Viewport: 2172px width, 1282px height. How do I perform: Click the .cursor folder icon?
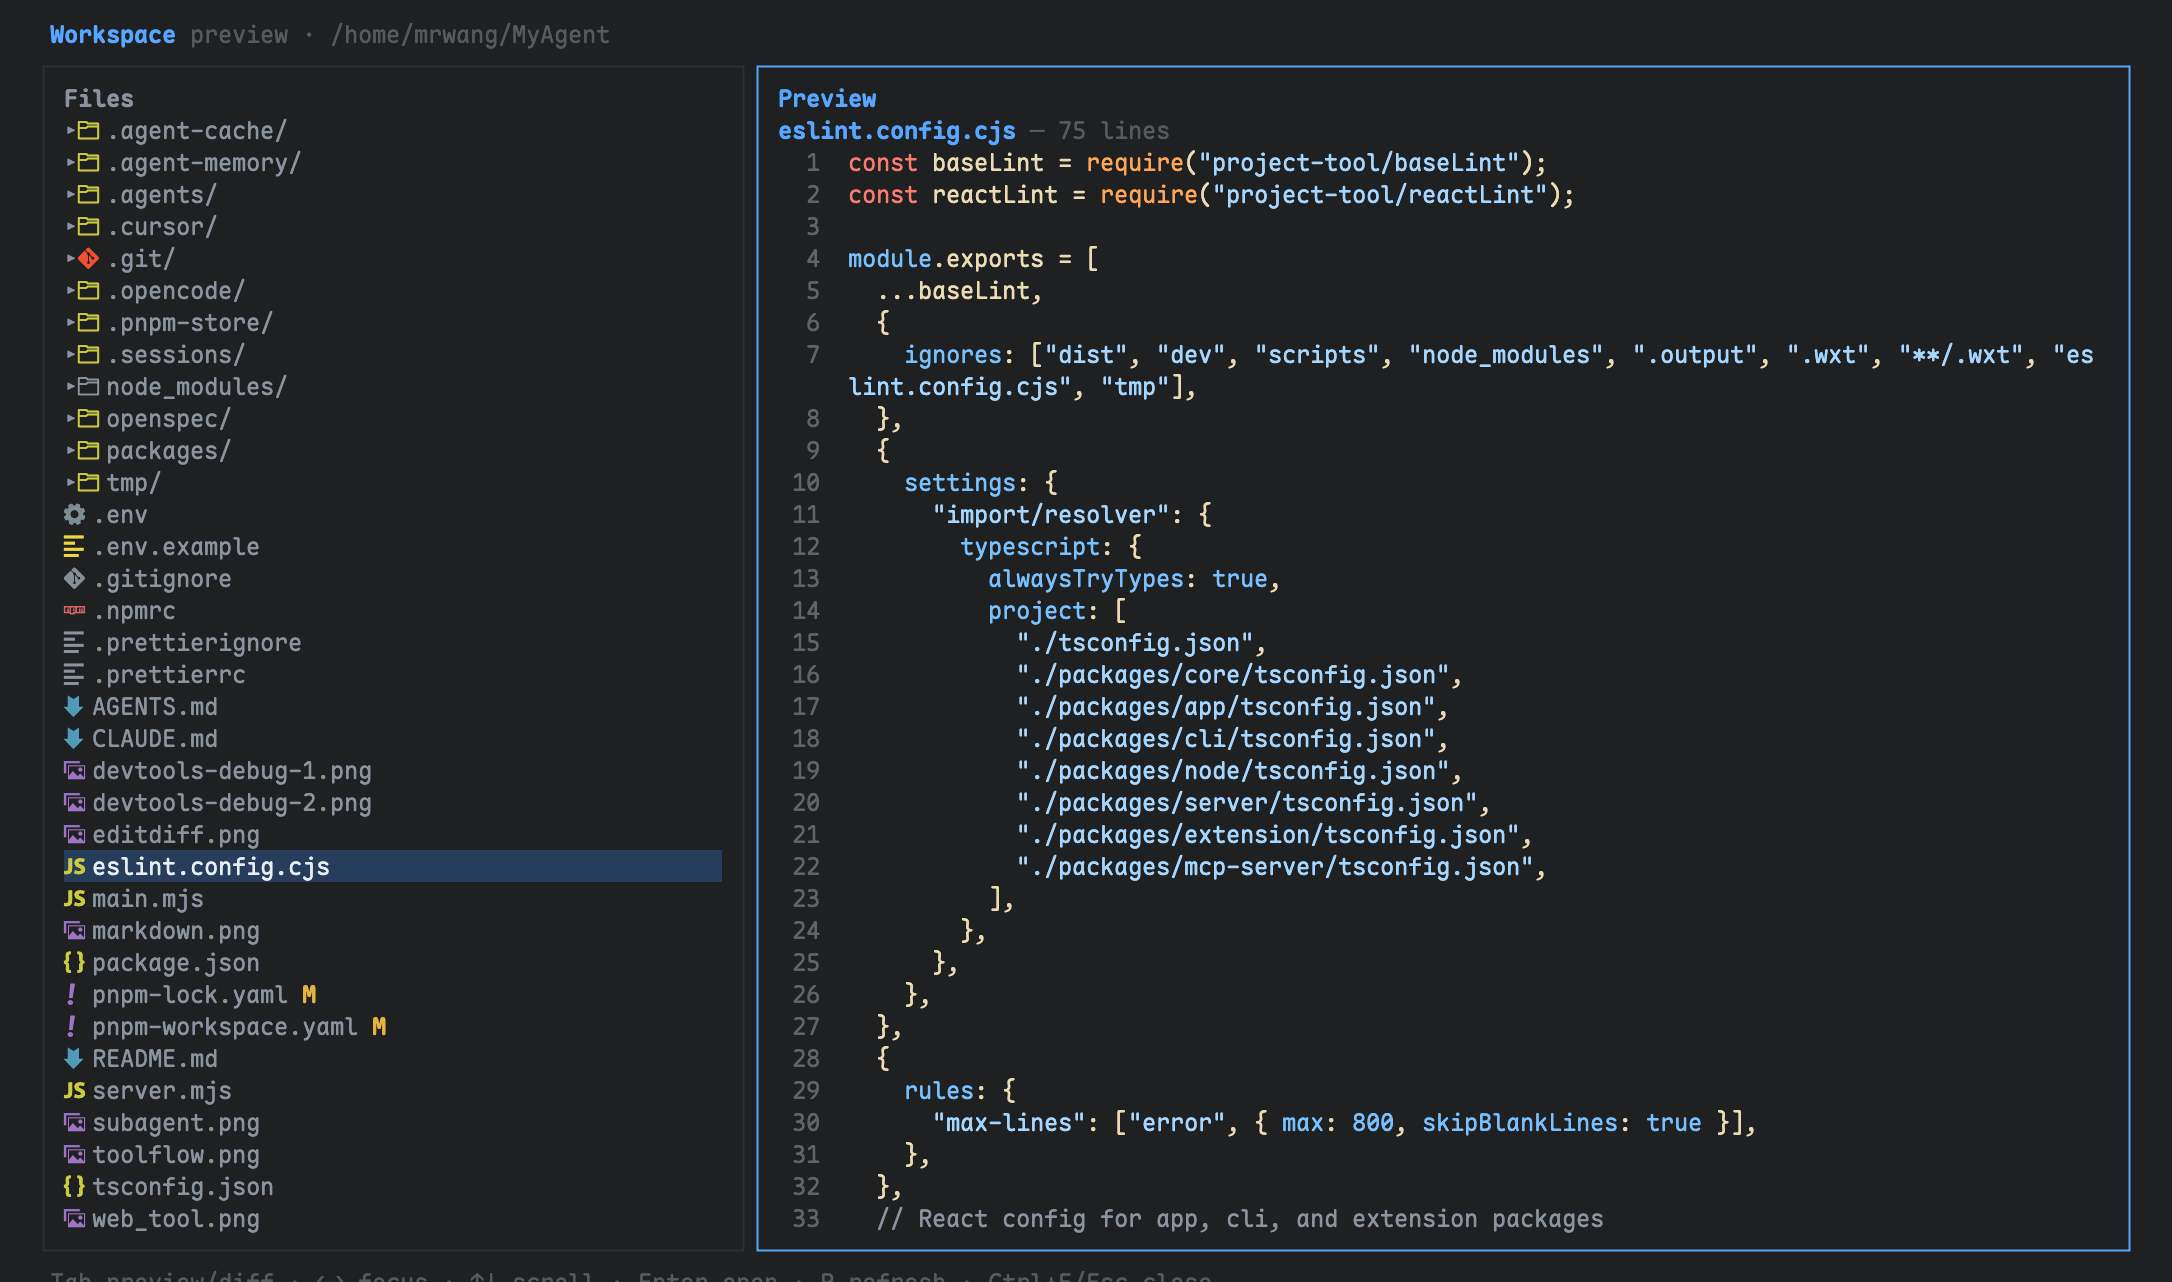[89, 227]
